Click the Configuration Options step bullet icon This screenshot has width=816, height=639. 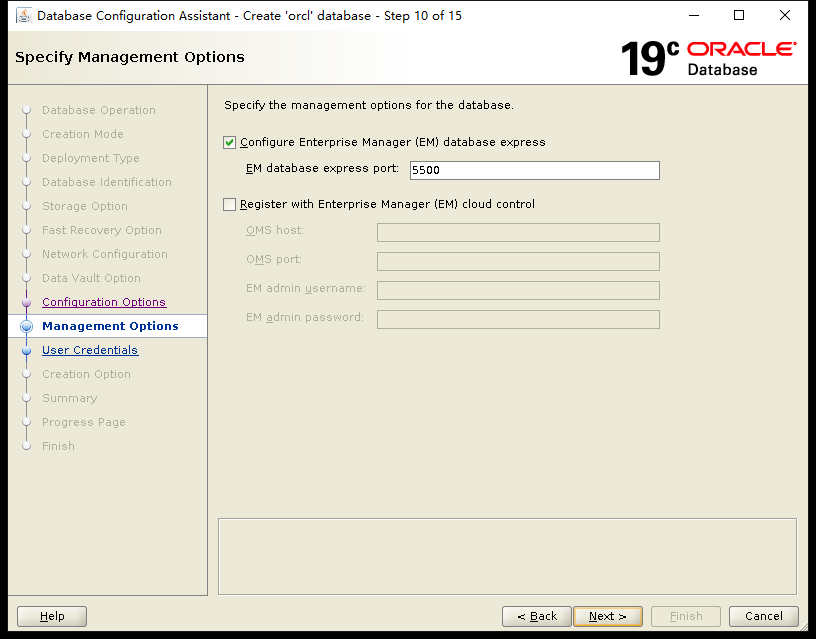click(x=27, y=303)
